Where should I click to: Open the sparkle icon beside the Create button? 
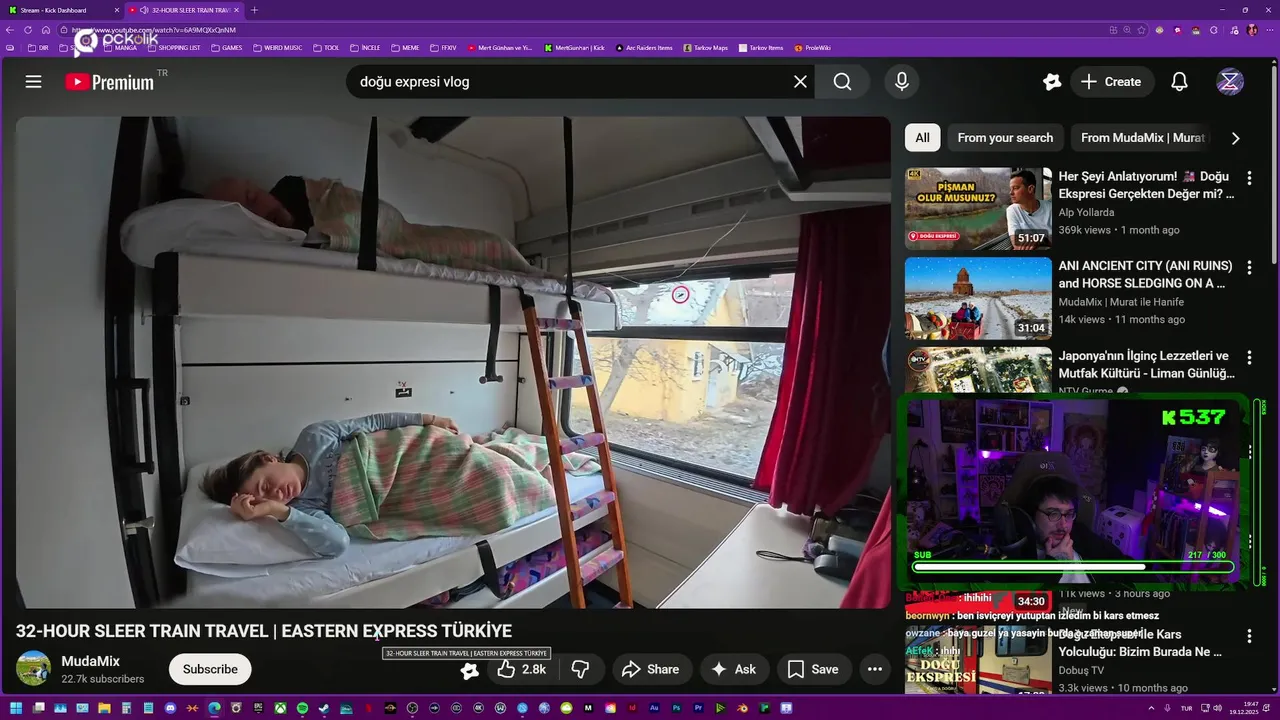tap(1051, 82)
